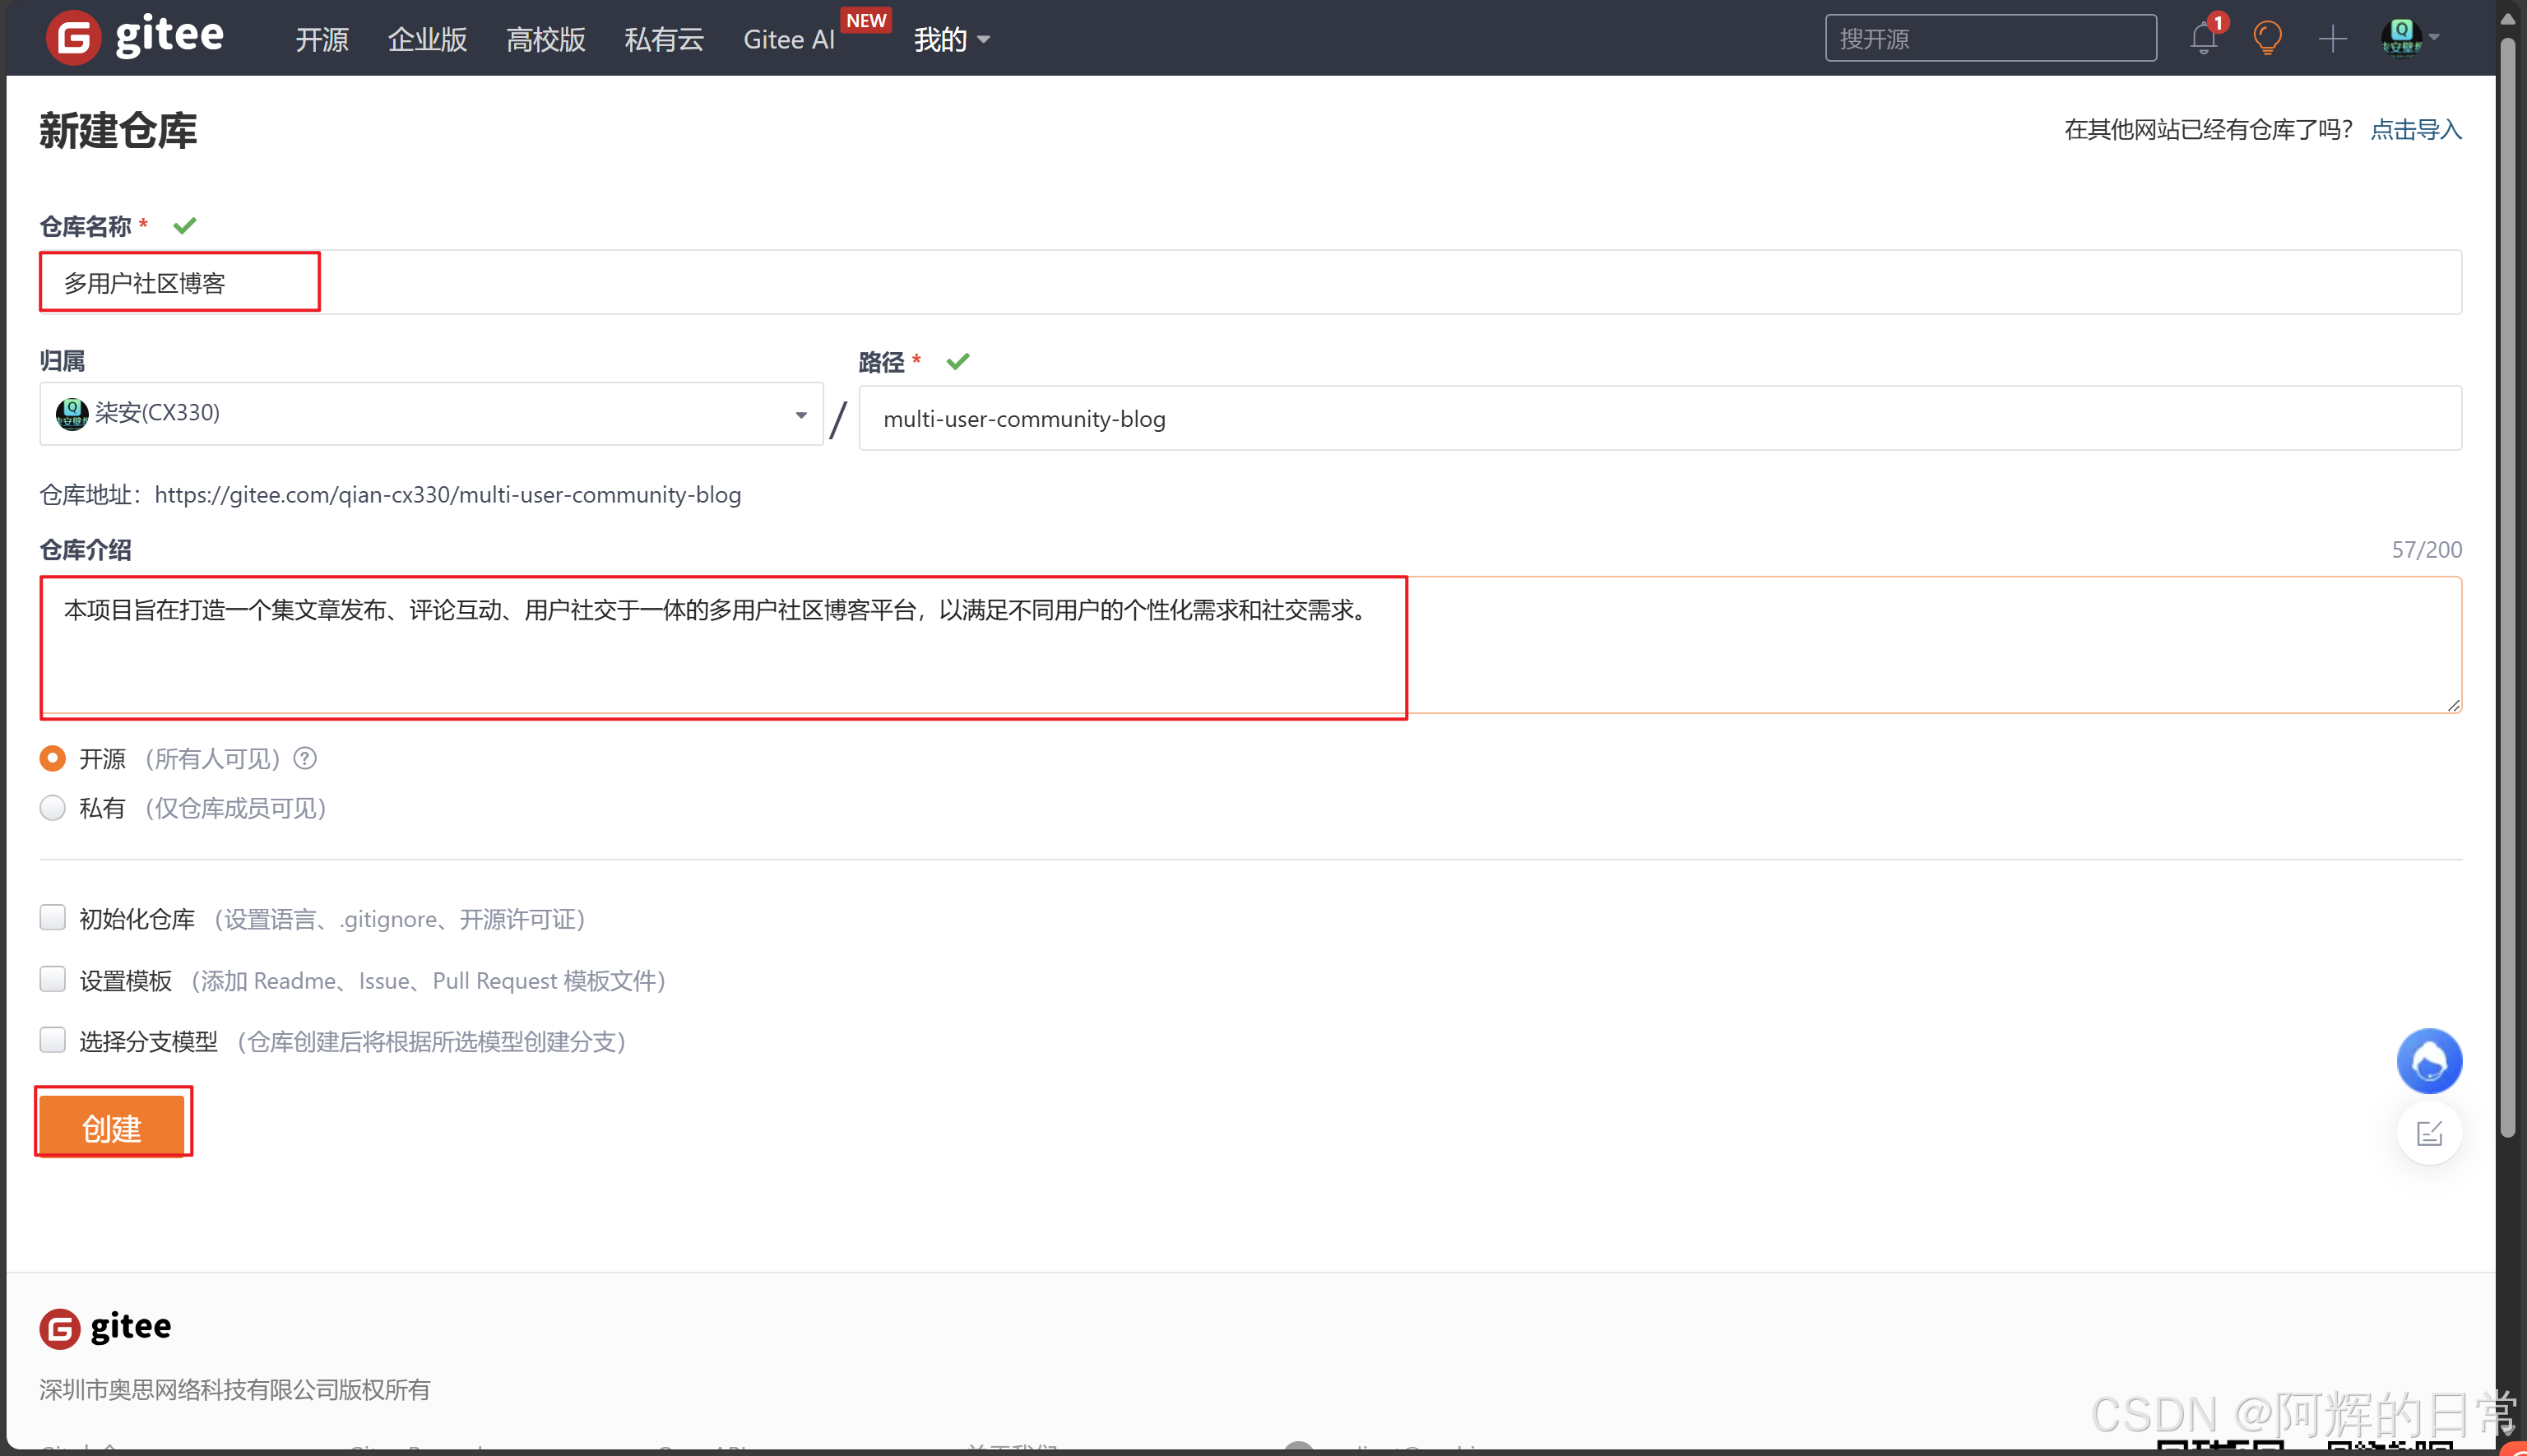Viewport: 2527px width, 1456px height.
Task: Click the plus icon in header
Action: [2332, 38]
